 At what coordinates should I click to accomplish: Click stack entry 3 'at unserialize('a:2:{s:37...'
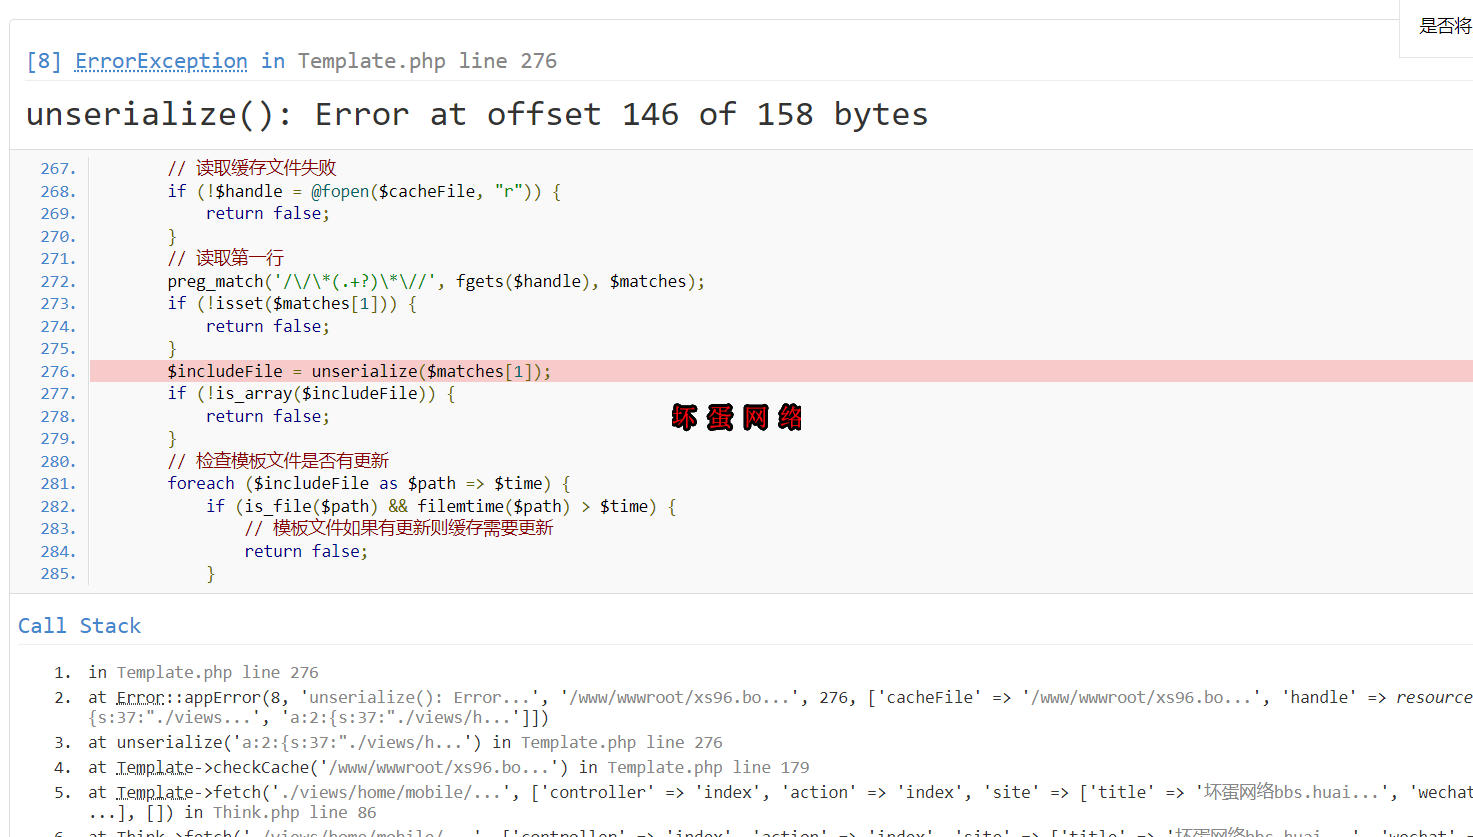point(405,742)
